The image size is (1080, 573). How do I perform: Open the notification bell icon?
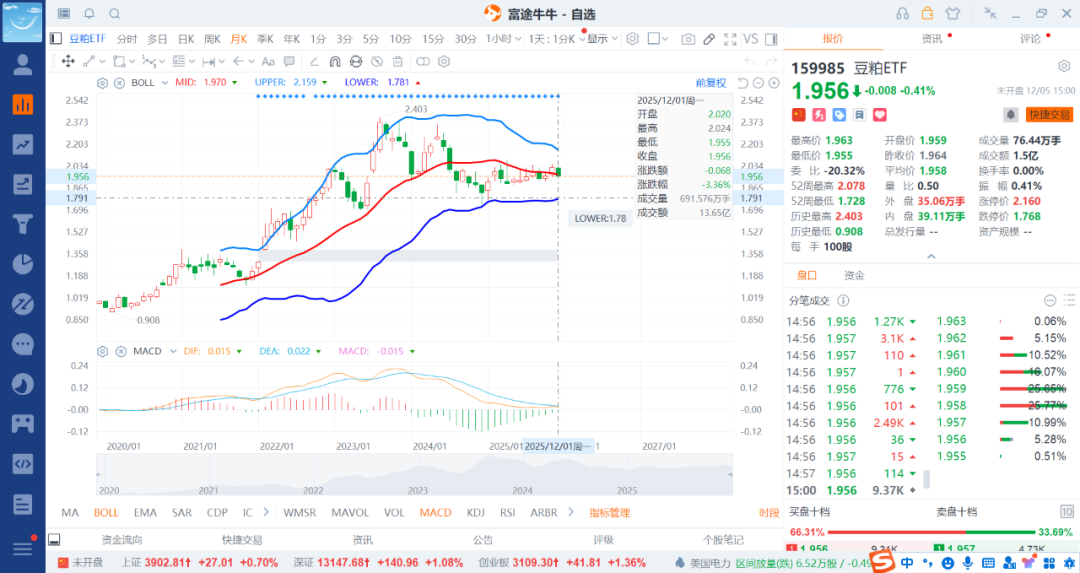[x=89, y=13]
